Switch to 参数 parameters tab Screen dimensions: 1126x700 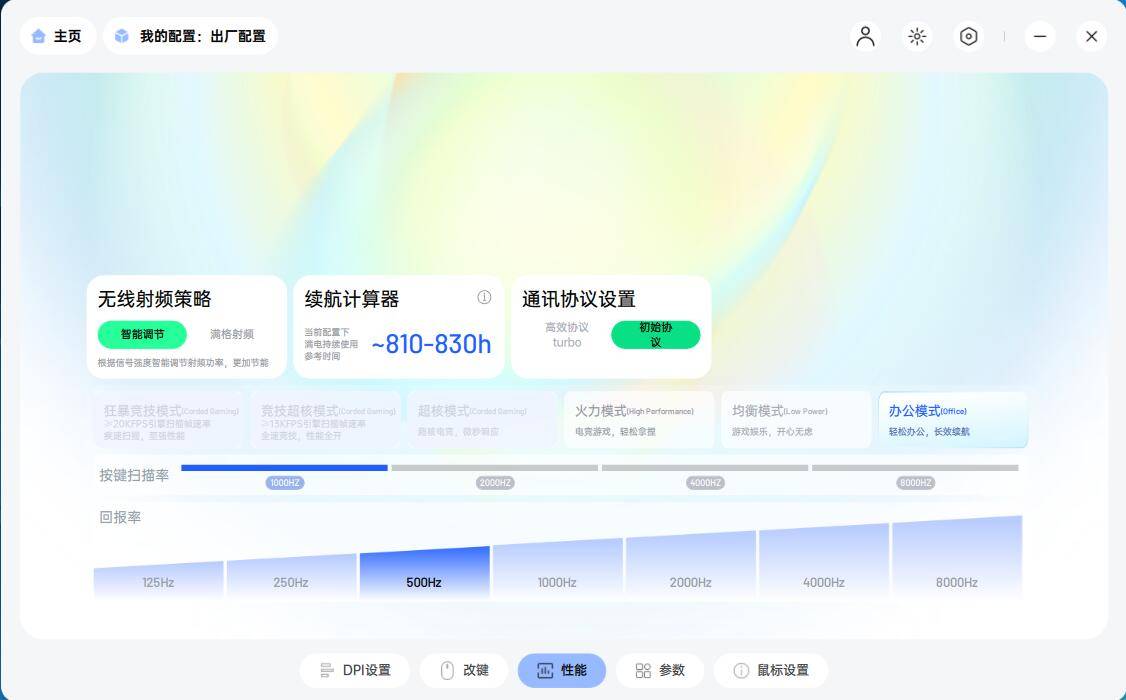click(660, 671)
